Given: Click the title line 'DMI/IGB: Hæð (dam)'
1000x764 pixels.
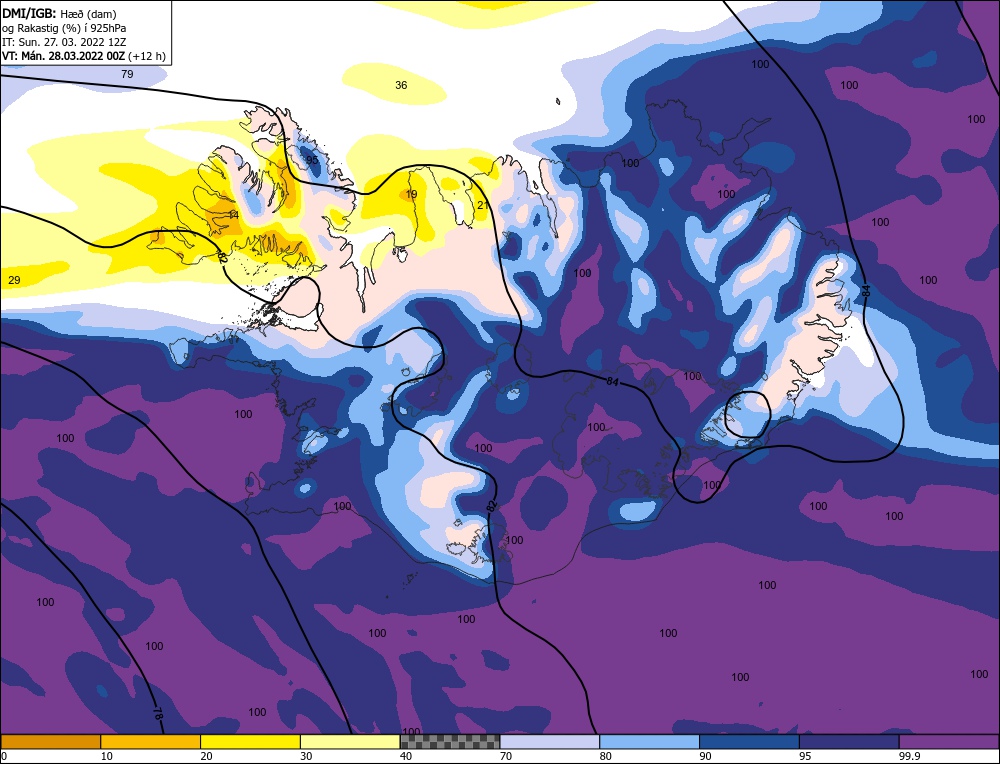Looking at the screenshot, I should click(x=59, y=13).
